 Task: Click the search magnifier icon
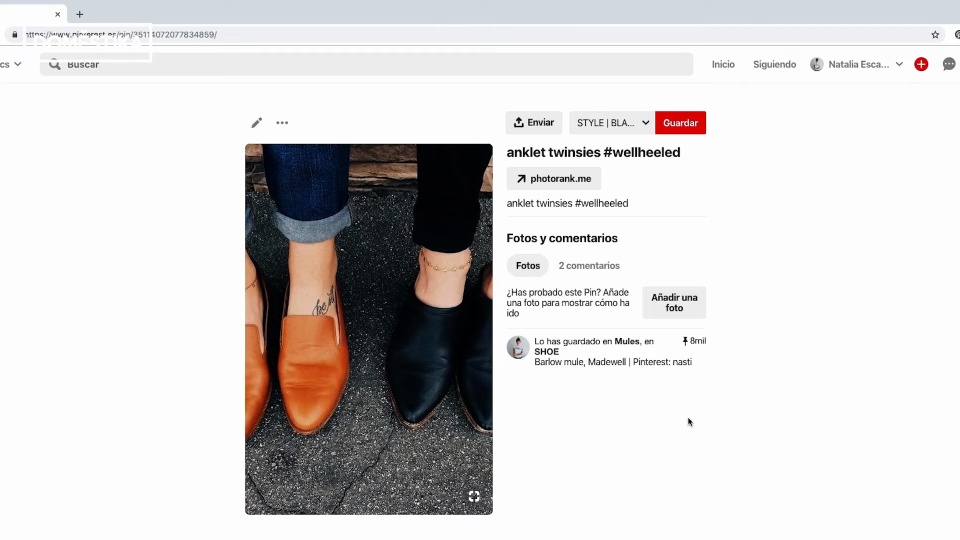click(54, 64)
